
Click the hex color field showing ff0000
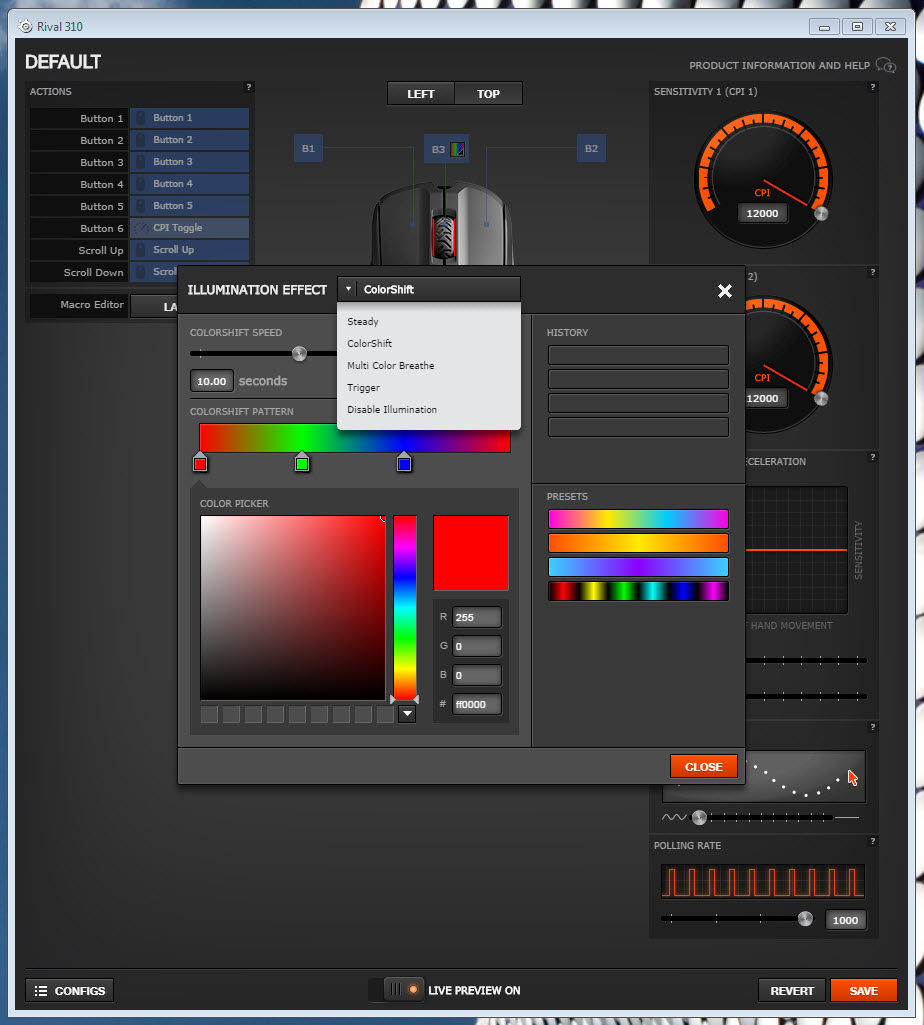(477, 704)
